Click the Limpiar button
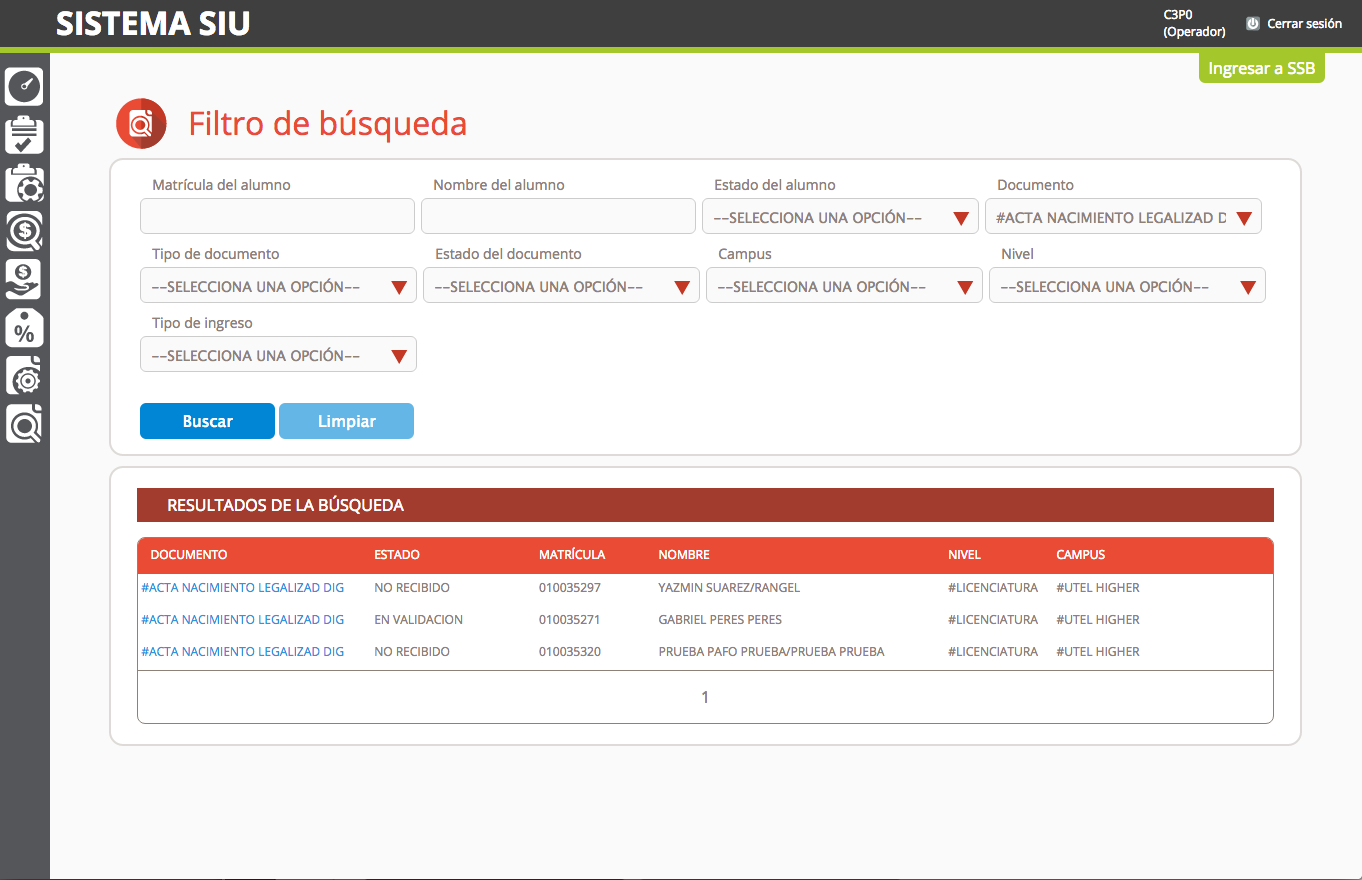 pyautogui.click(x=346, y=421)
